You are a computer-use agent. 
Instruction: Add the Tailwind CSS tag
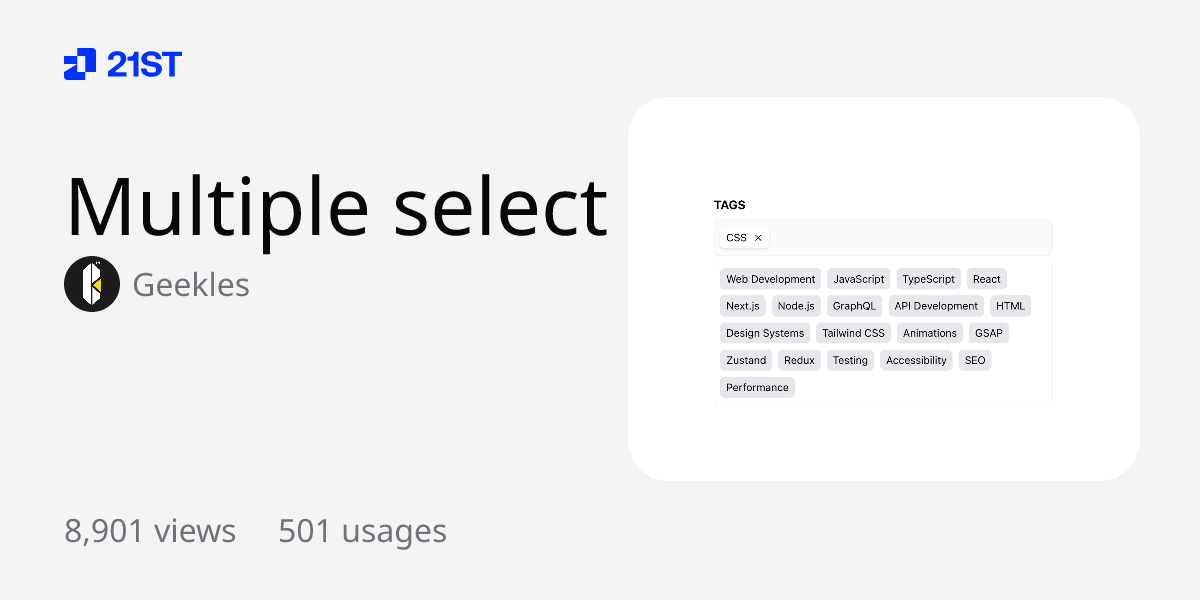click(x=854, y=333)
